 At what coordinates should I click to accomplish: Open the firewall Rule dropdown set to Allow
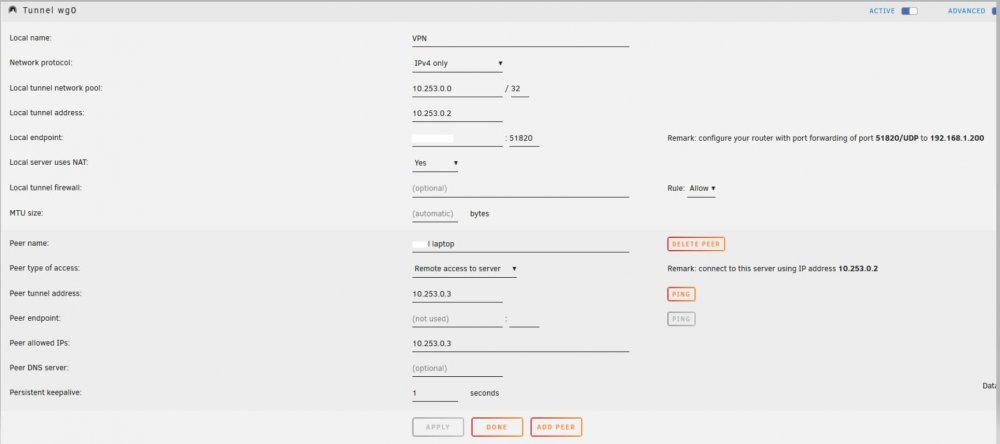click(702, 189)
